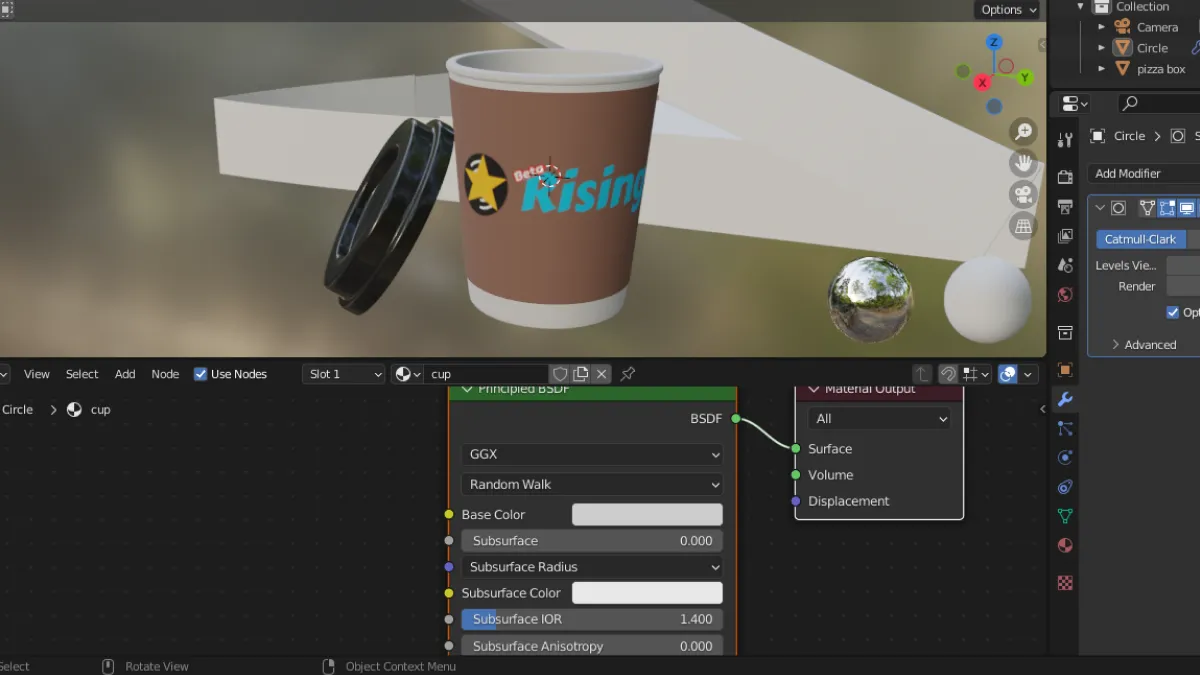
Task: Toggle fake user shield for cup material
Action: tap(561, 374)
